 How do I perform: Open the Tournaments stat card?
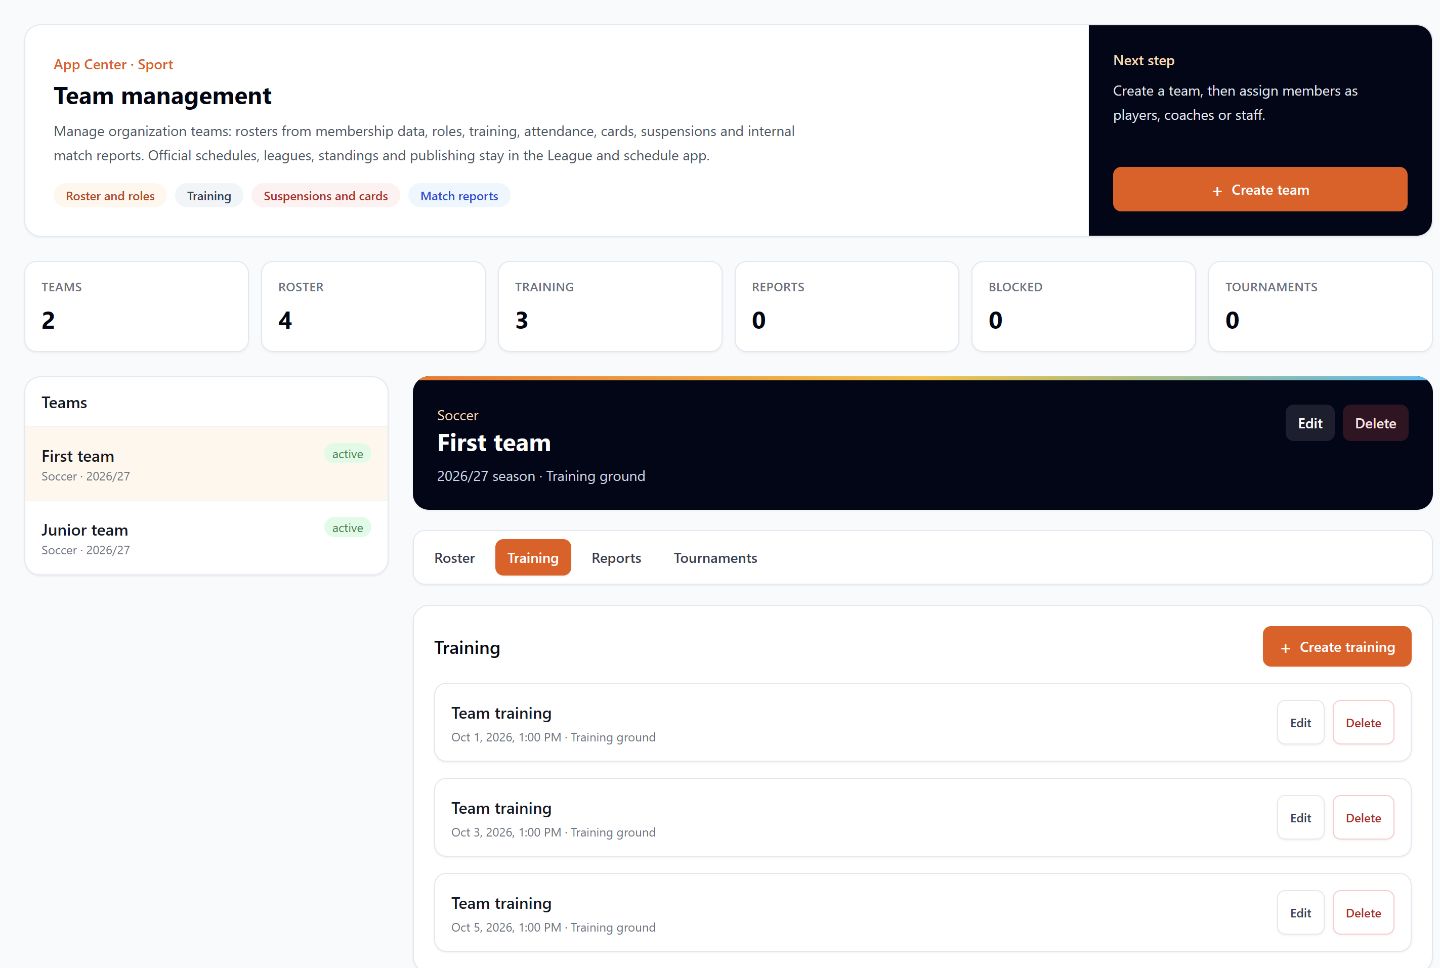tap(1320, 306)
